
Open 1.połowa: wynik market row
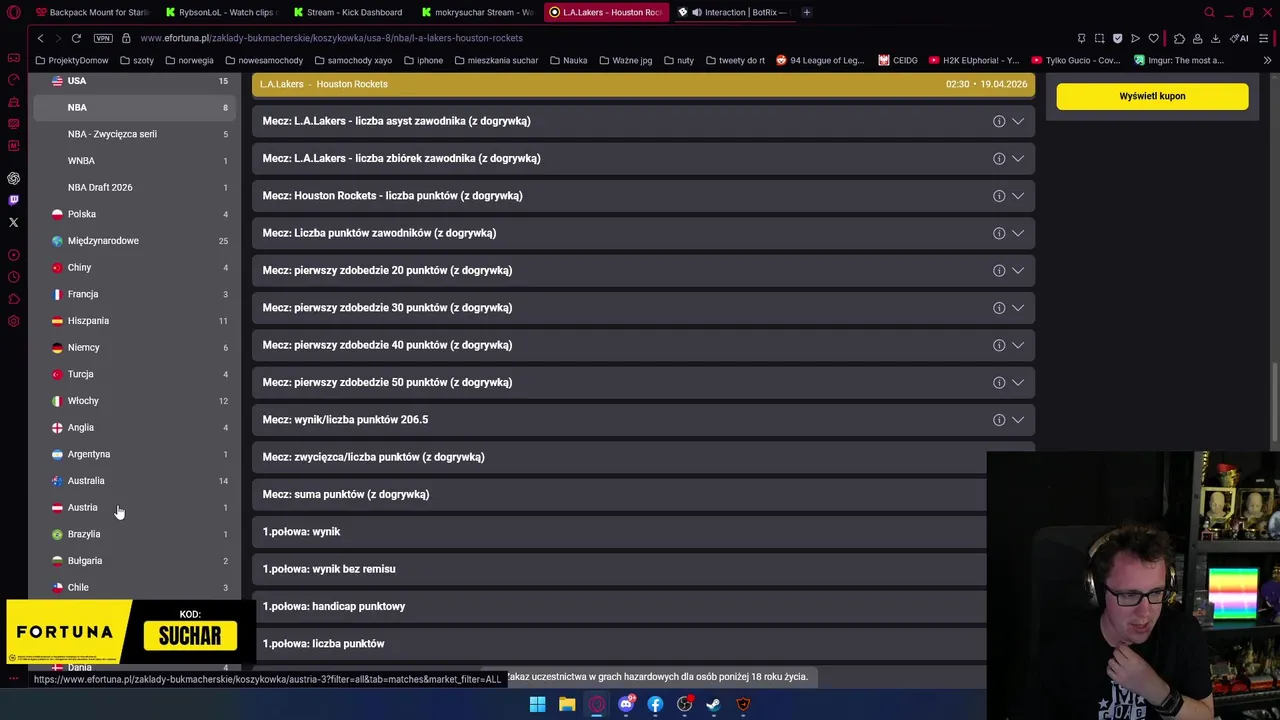click(620, 532)
